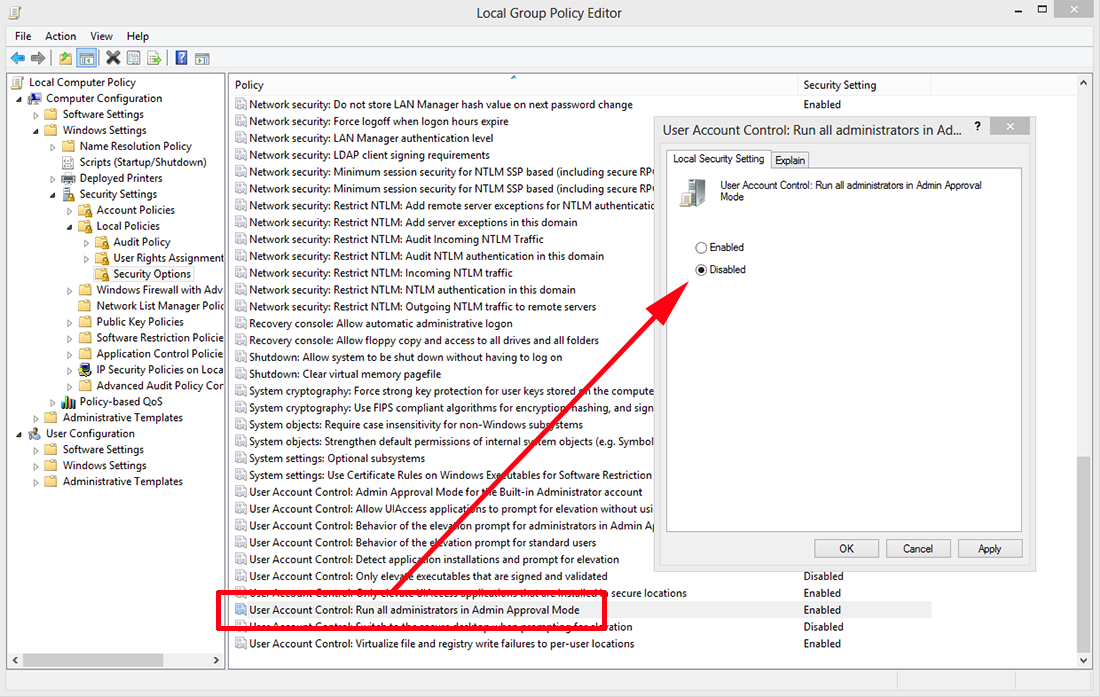Click the Up one level folder icon

click(x=65, y=58)
